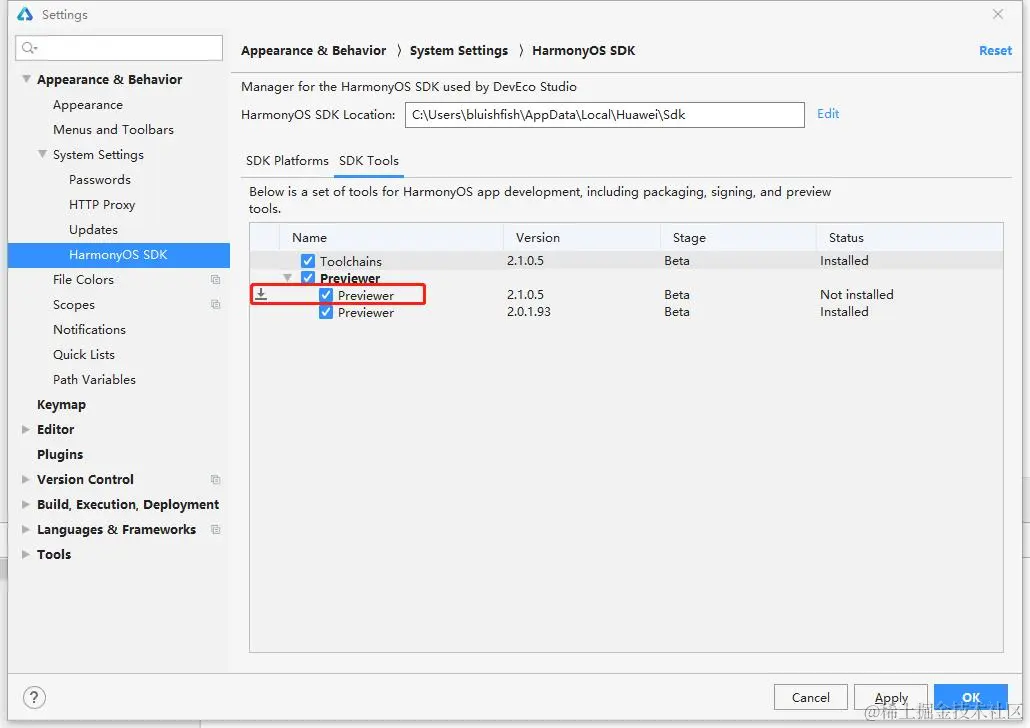Confirm with the OK button
The width and height of the screenshot is (1030, 728).
(x=971, y=697)
